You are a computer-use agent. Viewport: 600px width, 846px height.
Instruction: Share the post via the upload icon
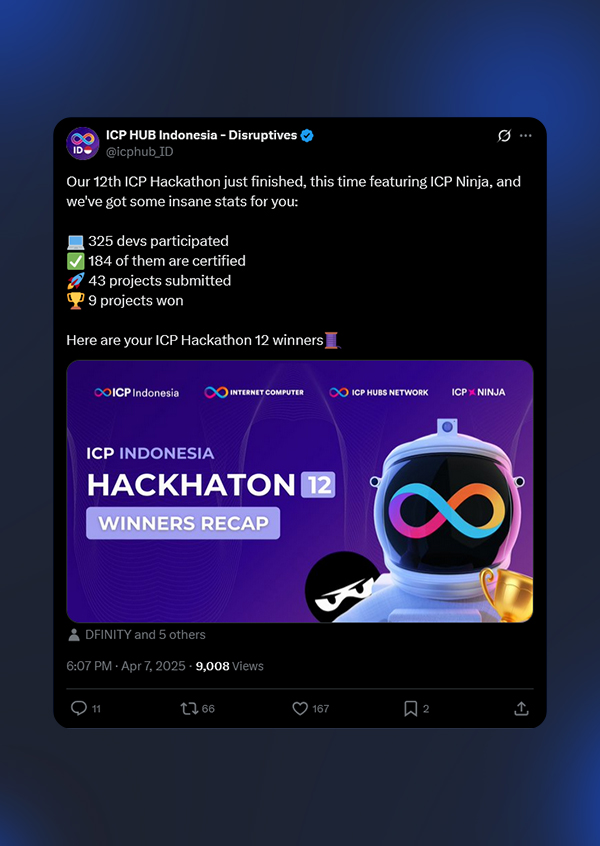[x=521, y=708]
